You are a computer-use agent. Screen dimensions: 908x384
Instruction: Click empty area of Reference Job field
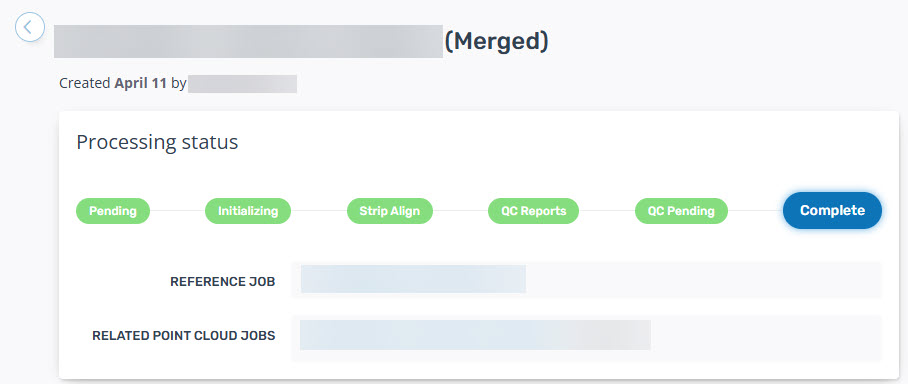pyautogui.click(x=703, y=280)
